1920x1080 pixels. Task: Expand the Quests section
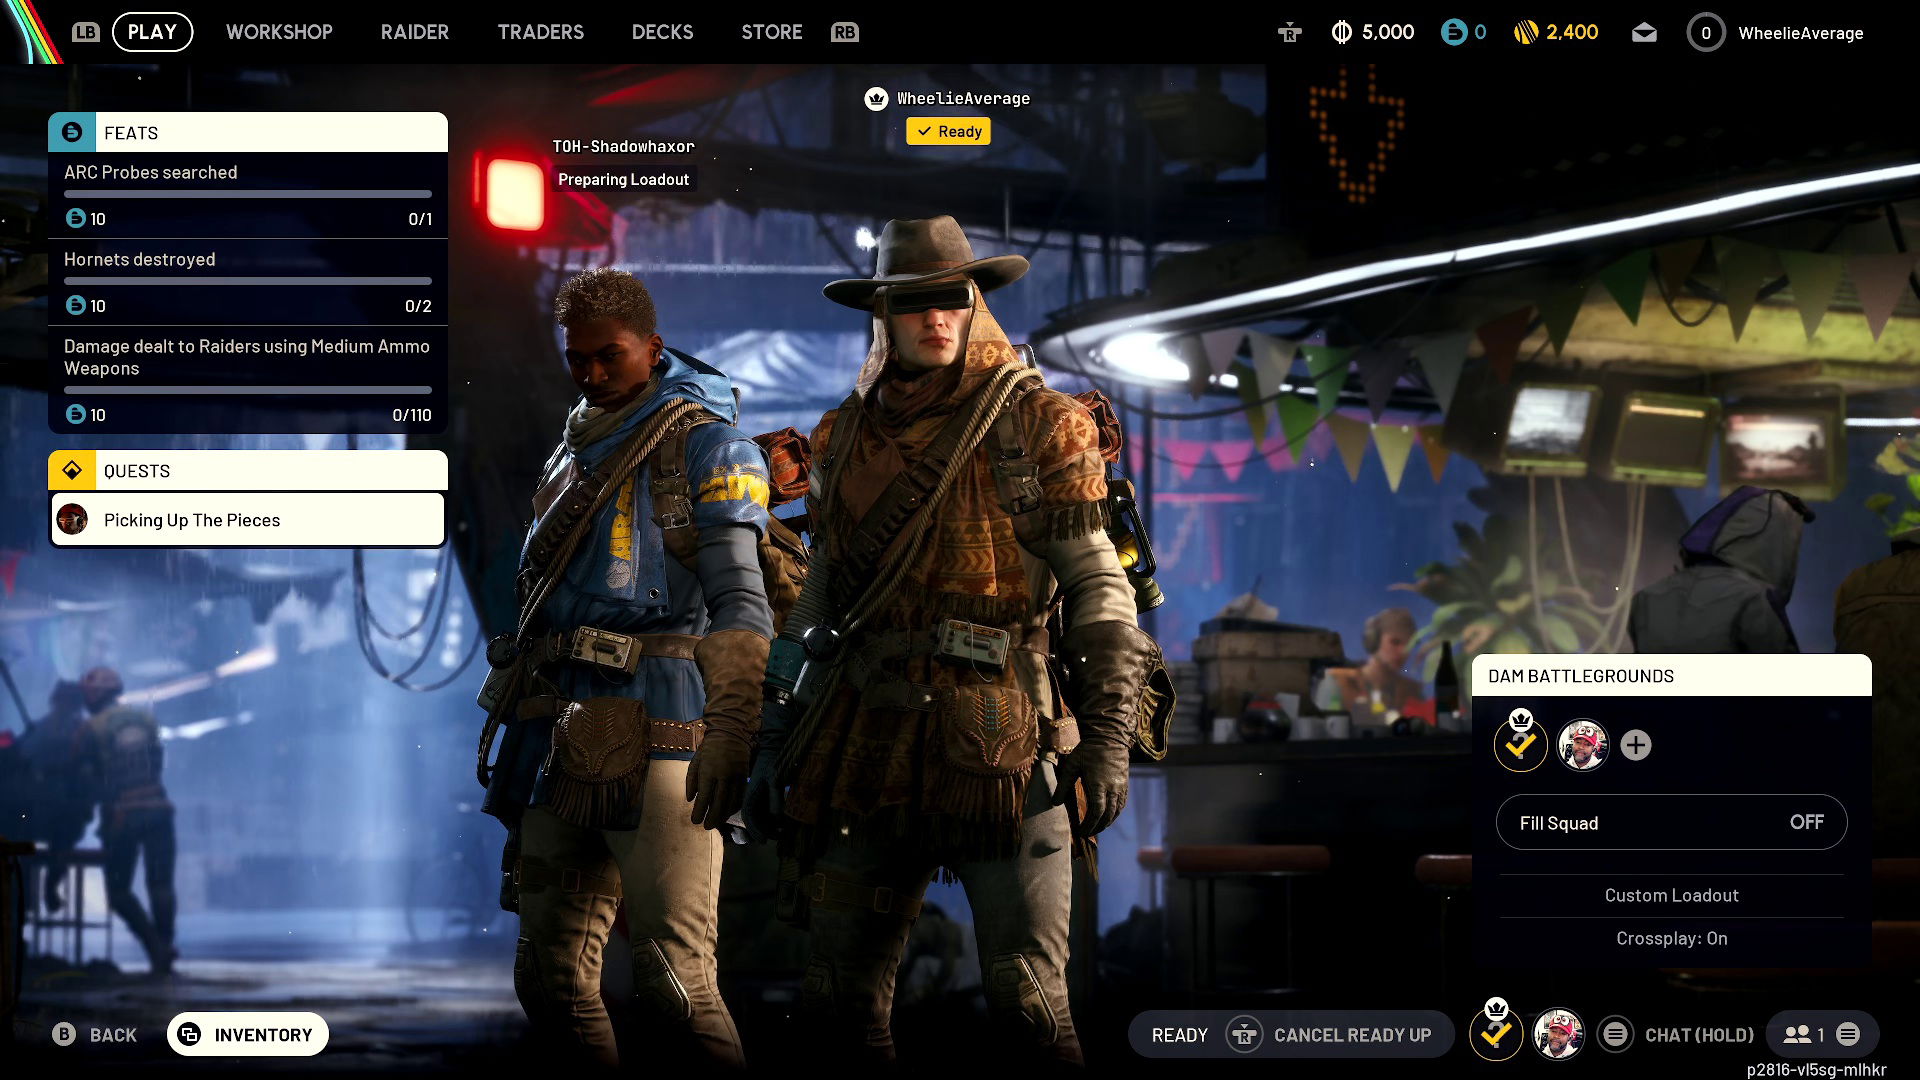point(246,470)
